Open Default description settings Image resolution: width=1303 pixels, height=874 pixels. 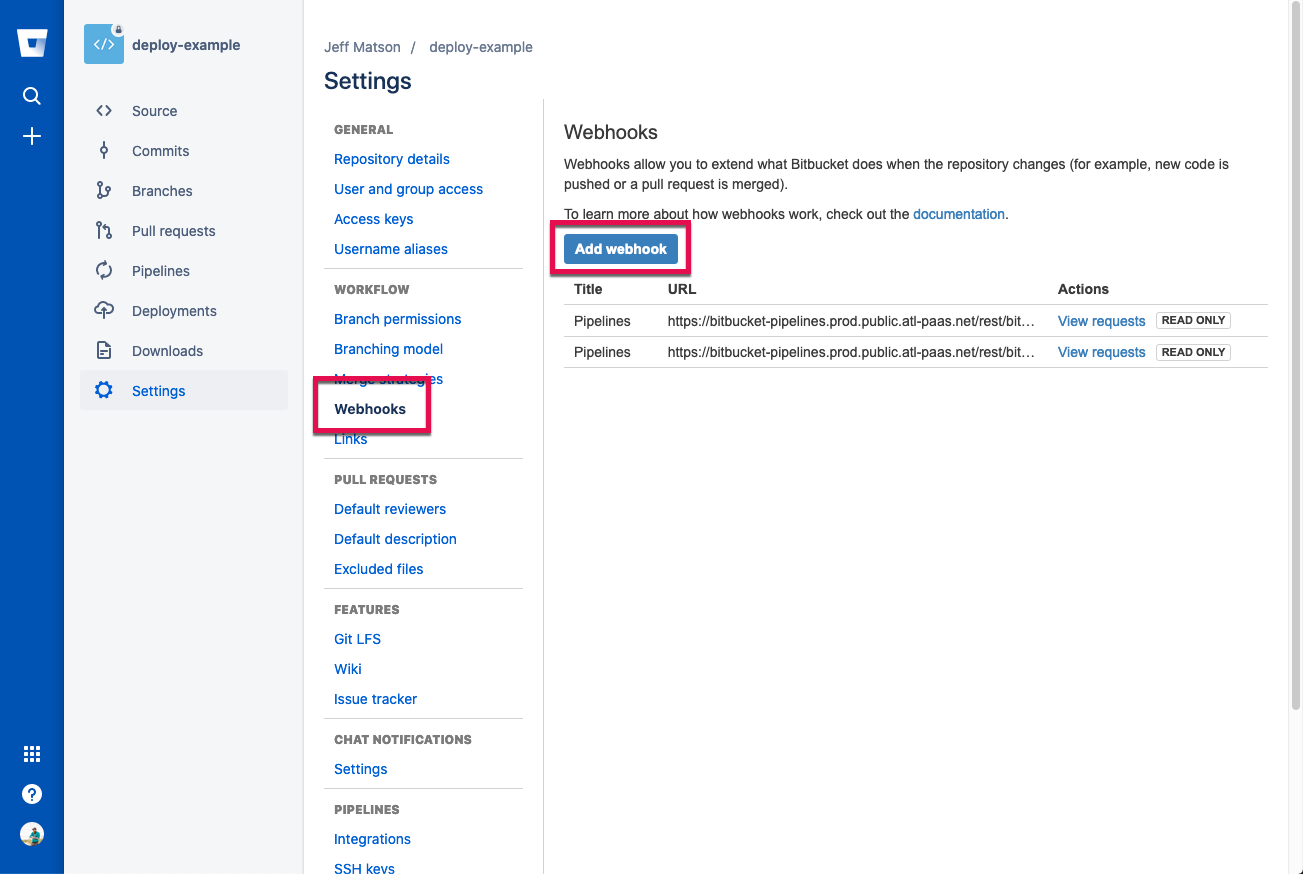[x=395, y=539]
